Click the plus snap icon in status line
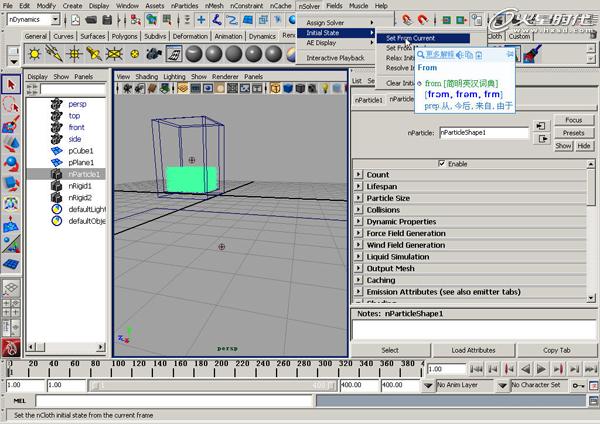The height and width of the screenshot is (424, 600). [x=201, y=20]
